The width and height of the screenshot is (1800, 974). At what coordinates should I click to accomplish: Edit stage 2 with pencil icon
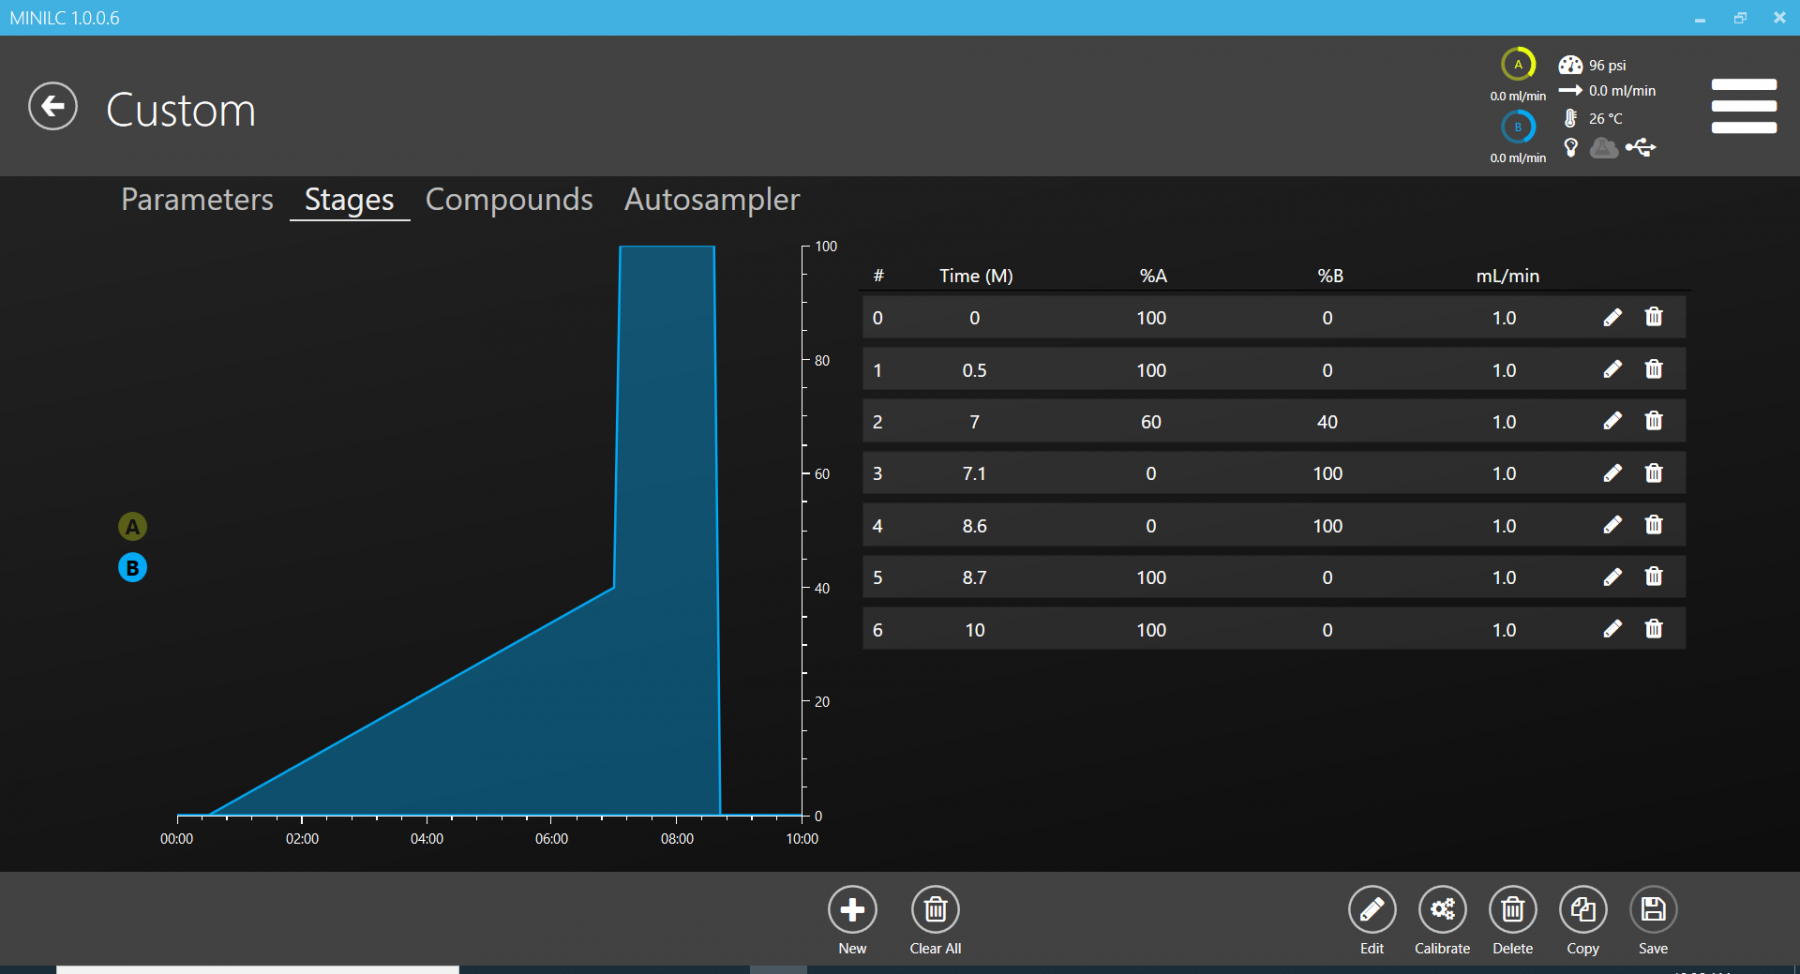coord(1612,421)
